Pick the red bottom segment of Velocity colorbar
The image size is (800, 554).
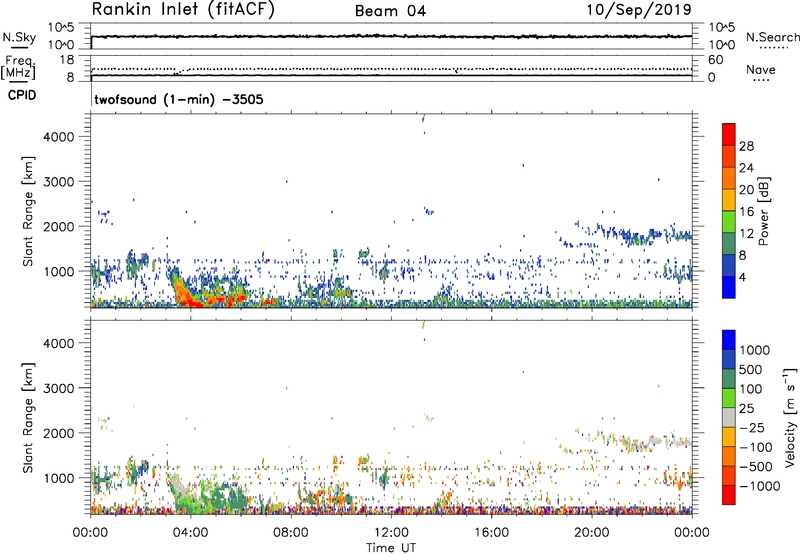729,495
